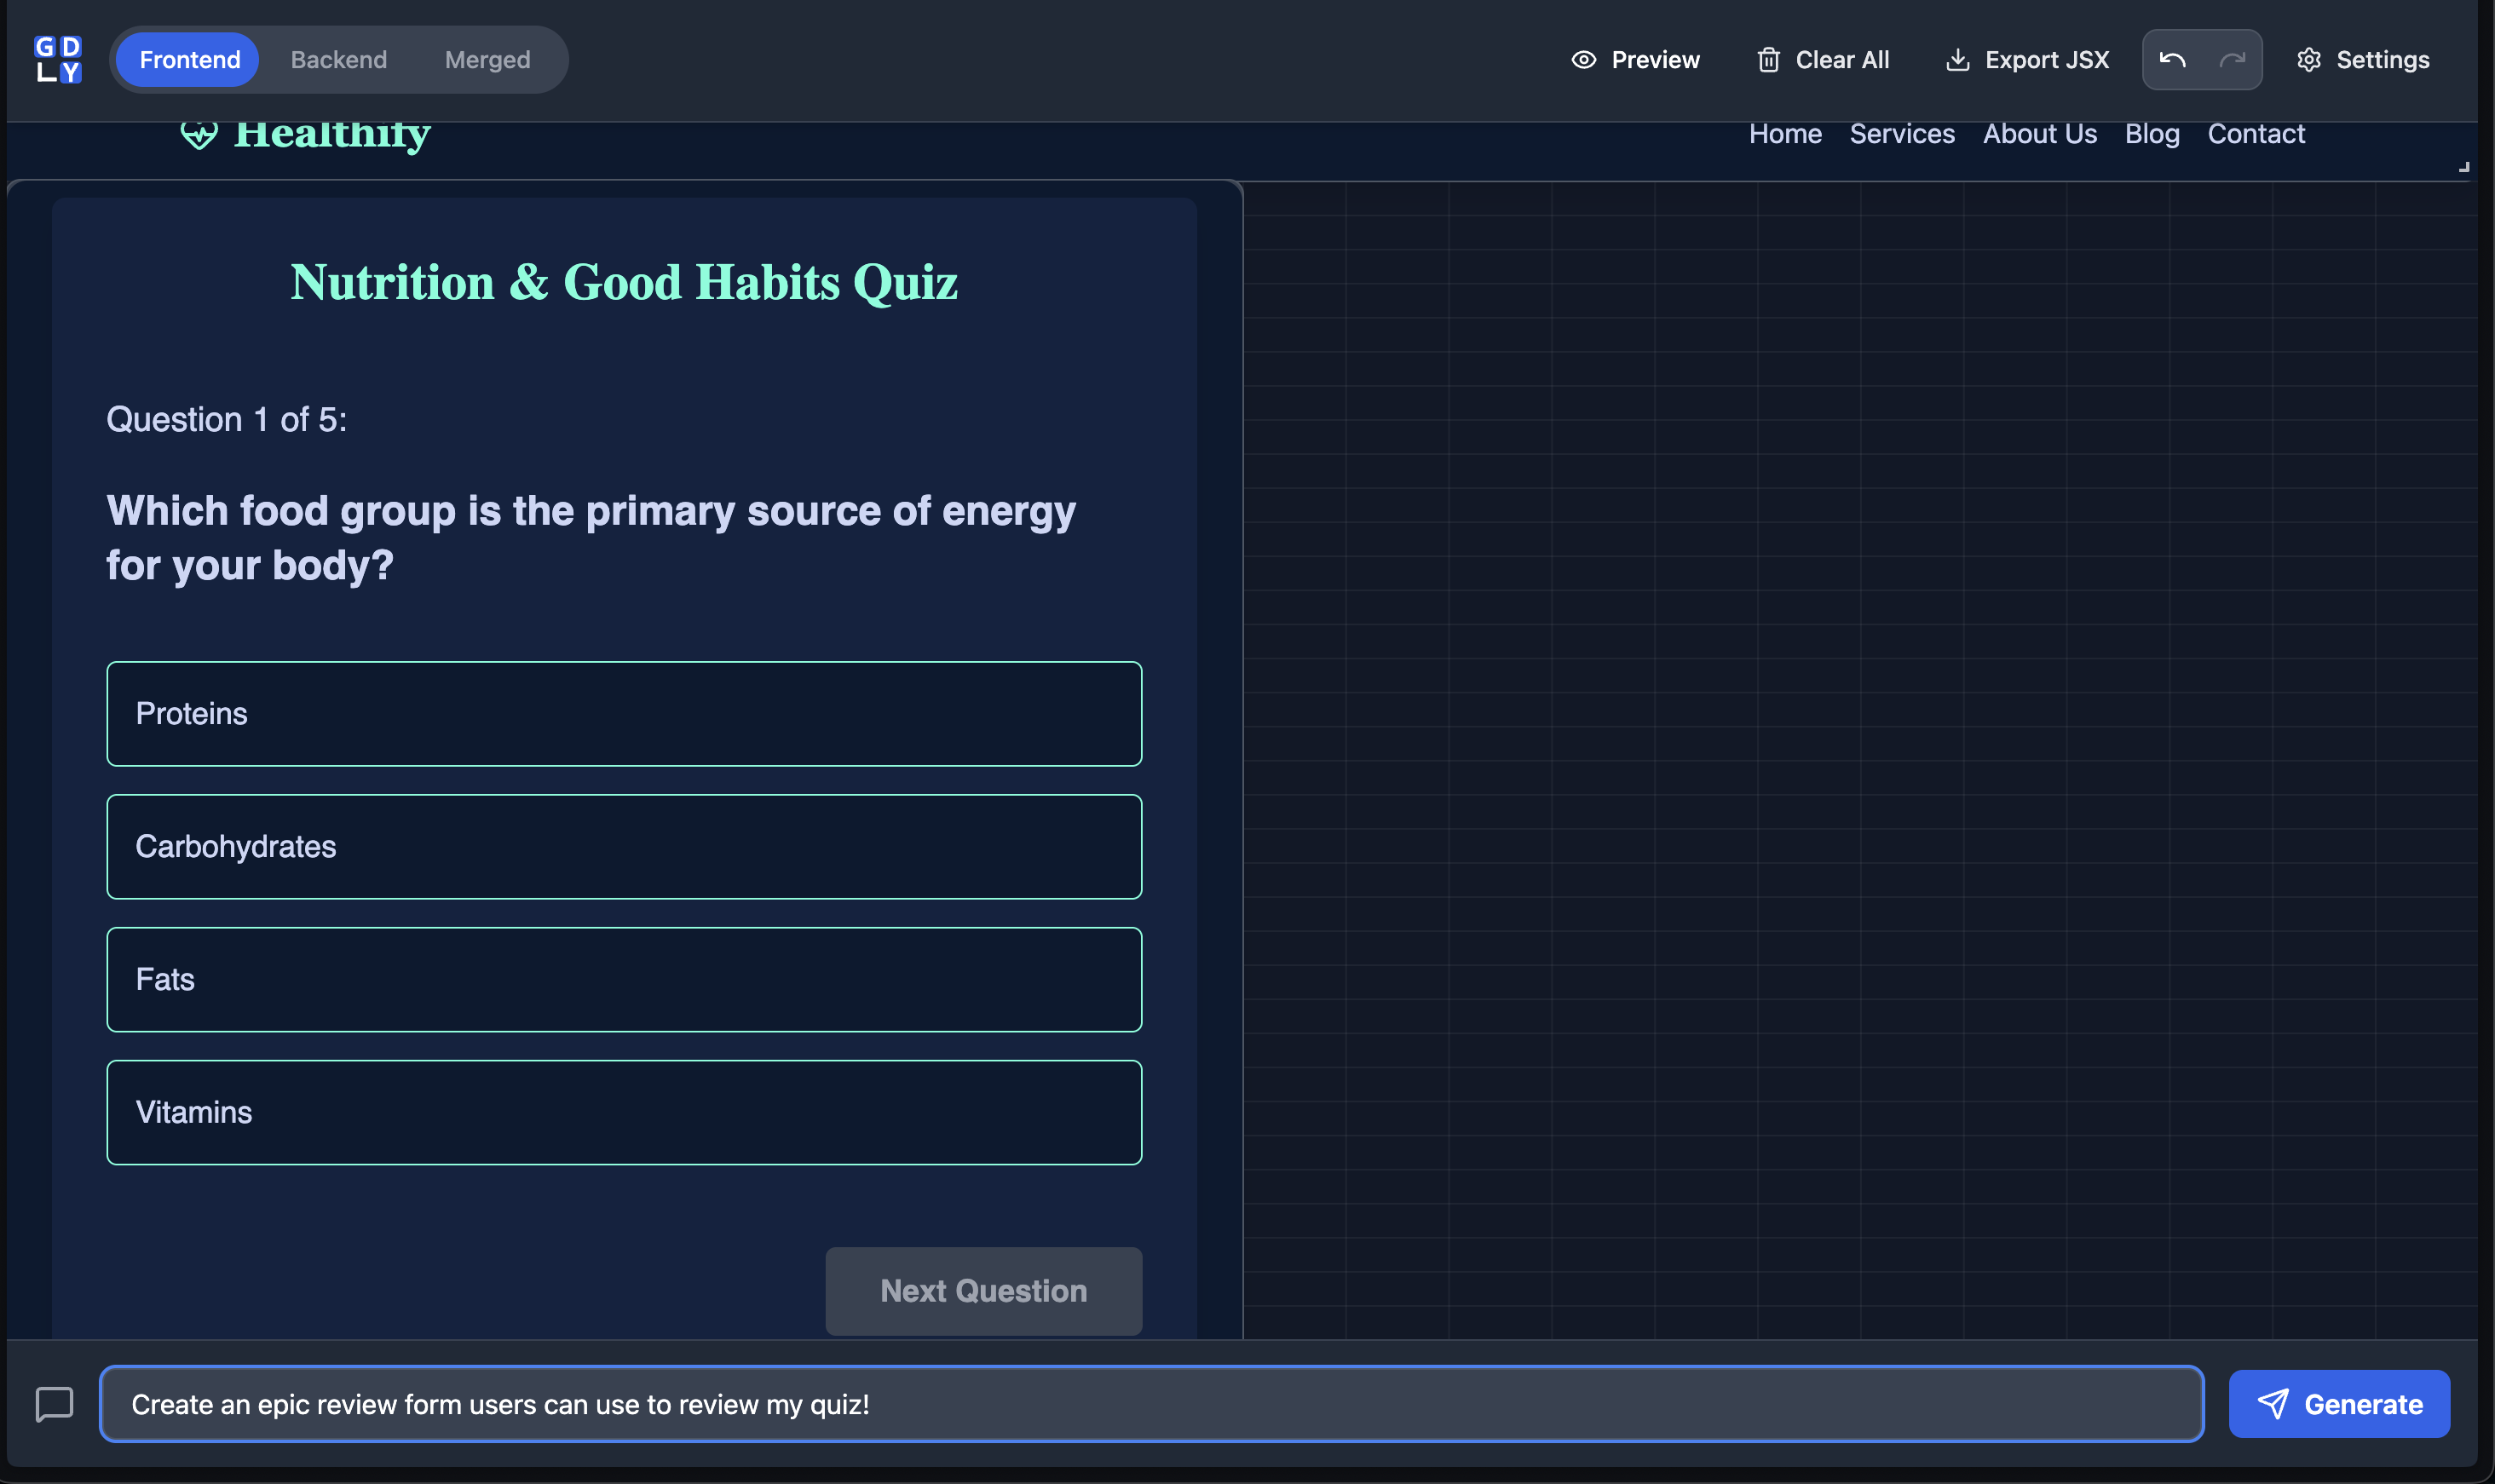Screen dimensions: 2495x1484
Task: Open the About Us nav link
Action: (2039, 134)
